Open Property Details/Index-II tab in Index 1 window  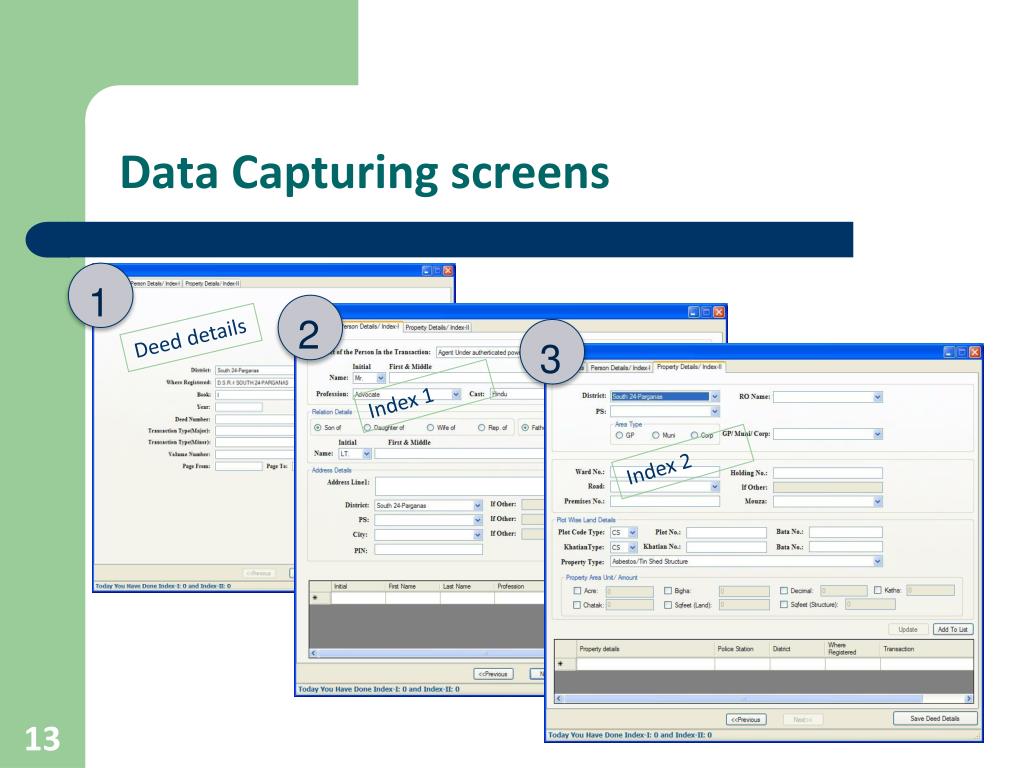[x=437, y=327]
